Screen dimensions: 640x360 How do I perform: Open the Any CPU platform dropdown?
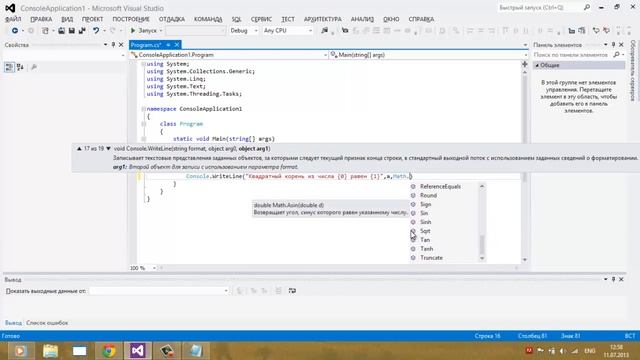click(288, 31)
